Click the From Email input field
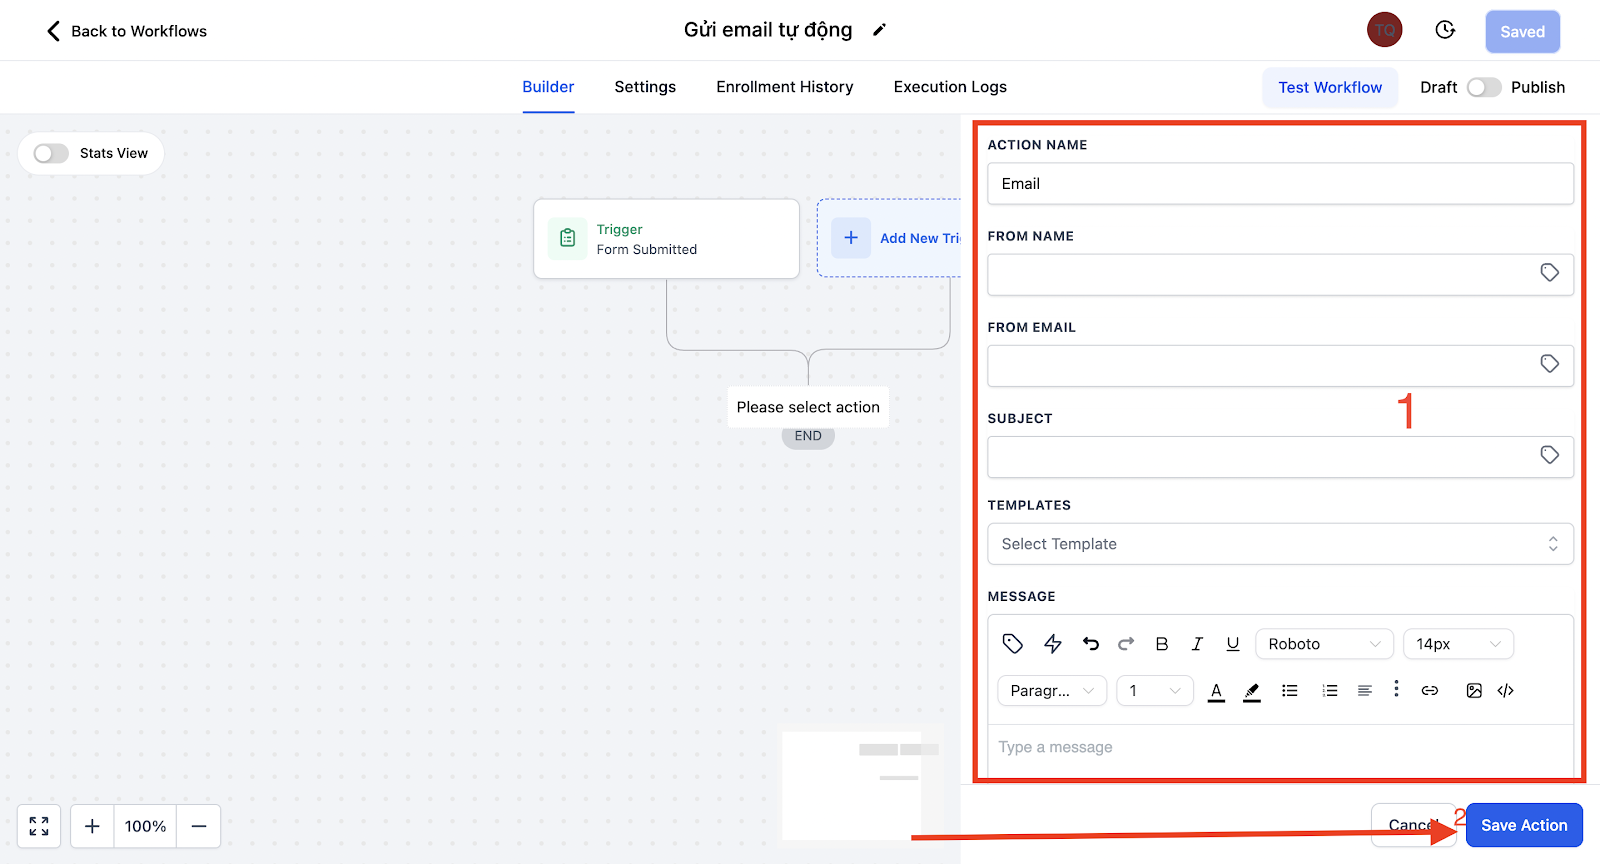 point(1280,365)
